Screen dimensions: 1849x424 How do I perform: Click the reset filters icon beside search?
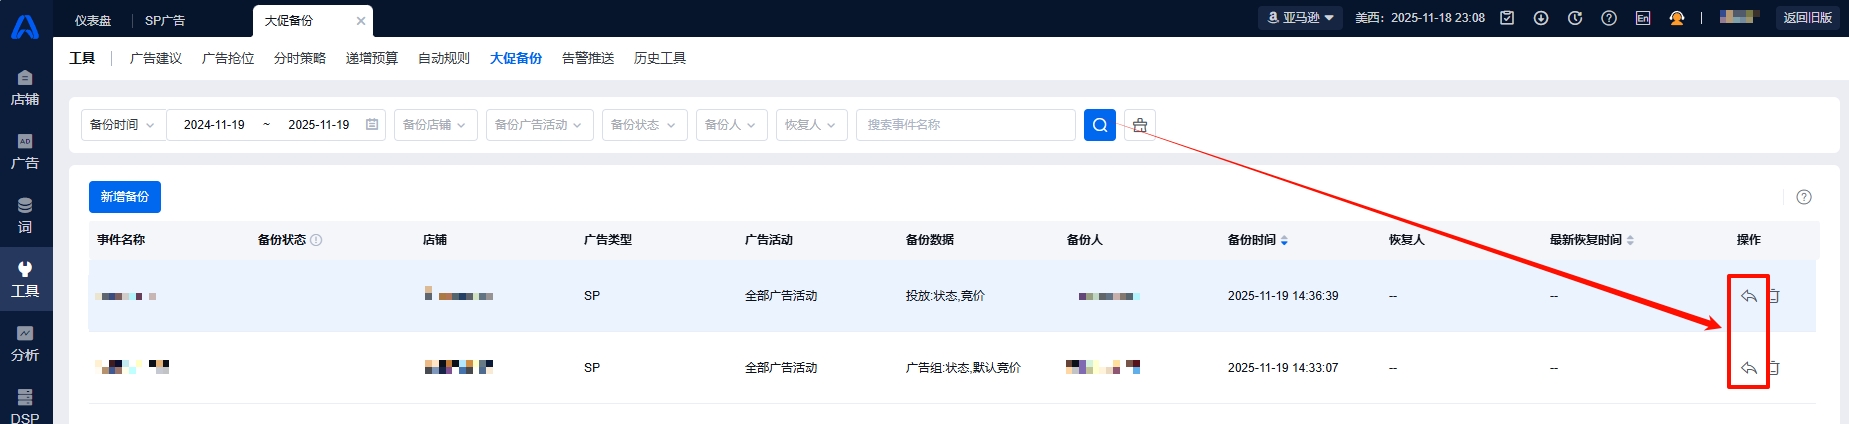[1140, 125]
